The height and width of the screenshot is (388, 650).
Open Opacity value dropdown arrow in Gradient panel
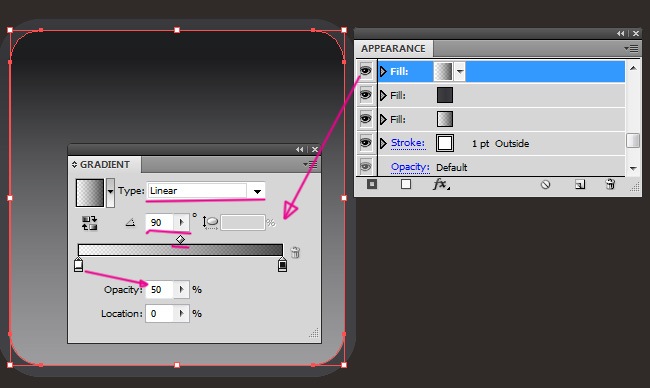tap(182, 289)
